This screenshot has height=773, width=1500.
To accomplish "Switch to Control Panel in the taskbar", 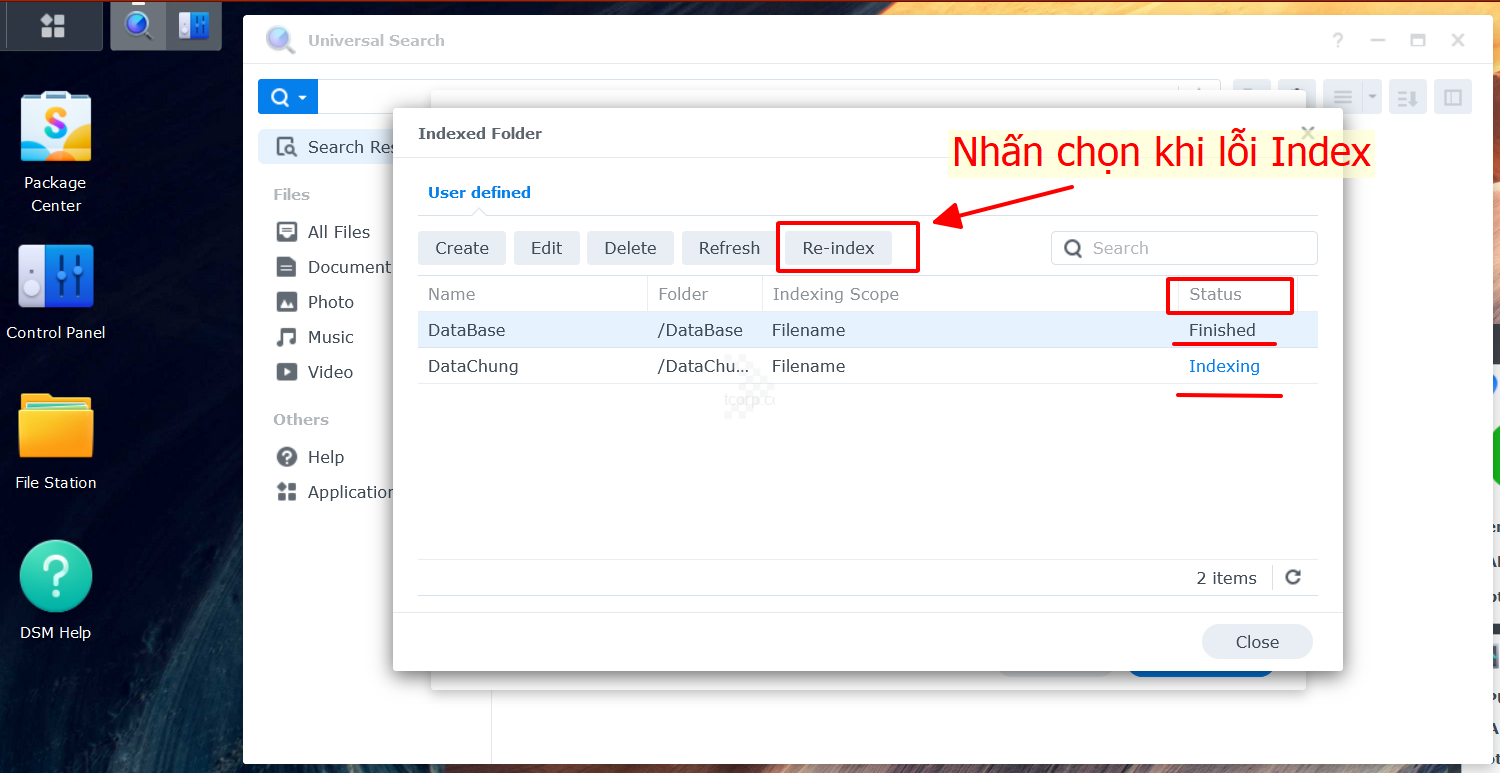I will tap(193, 26).
